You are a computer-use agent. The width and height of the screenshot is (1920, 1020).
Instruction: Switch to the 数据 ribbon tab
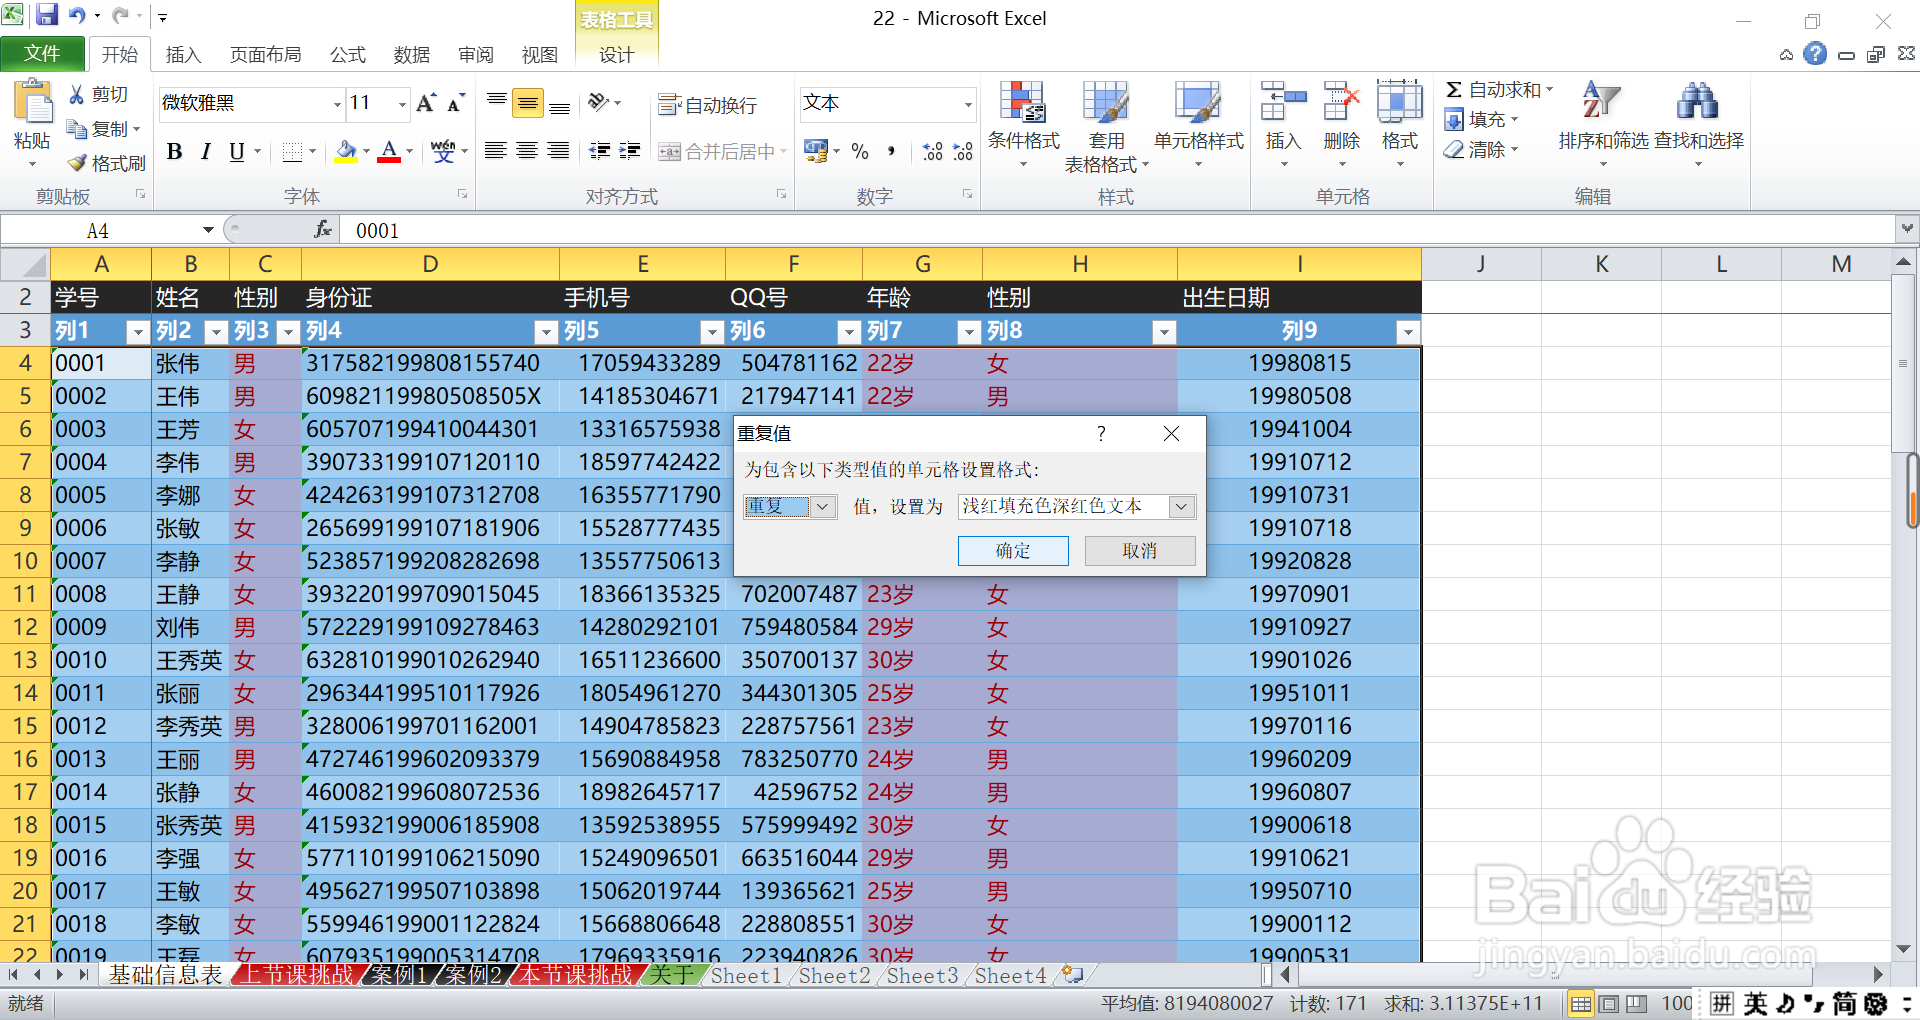(412, 55)
